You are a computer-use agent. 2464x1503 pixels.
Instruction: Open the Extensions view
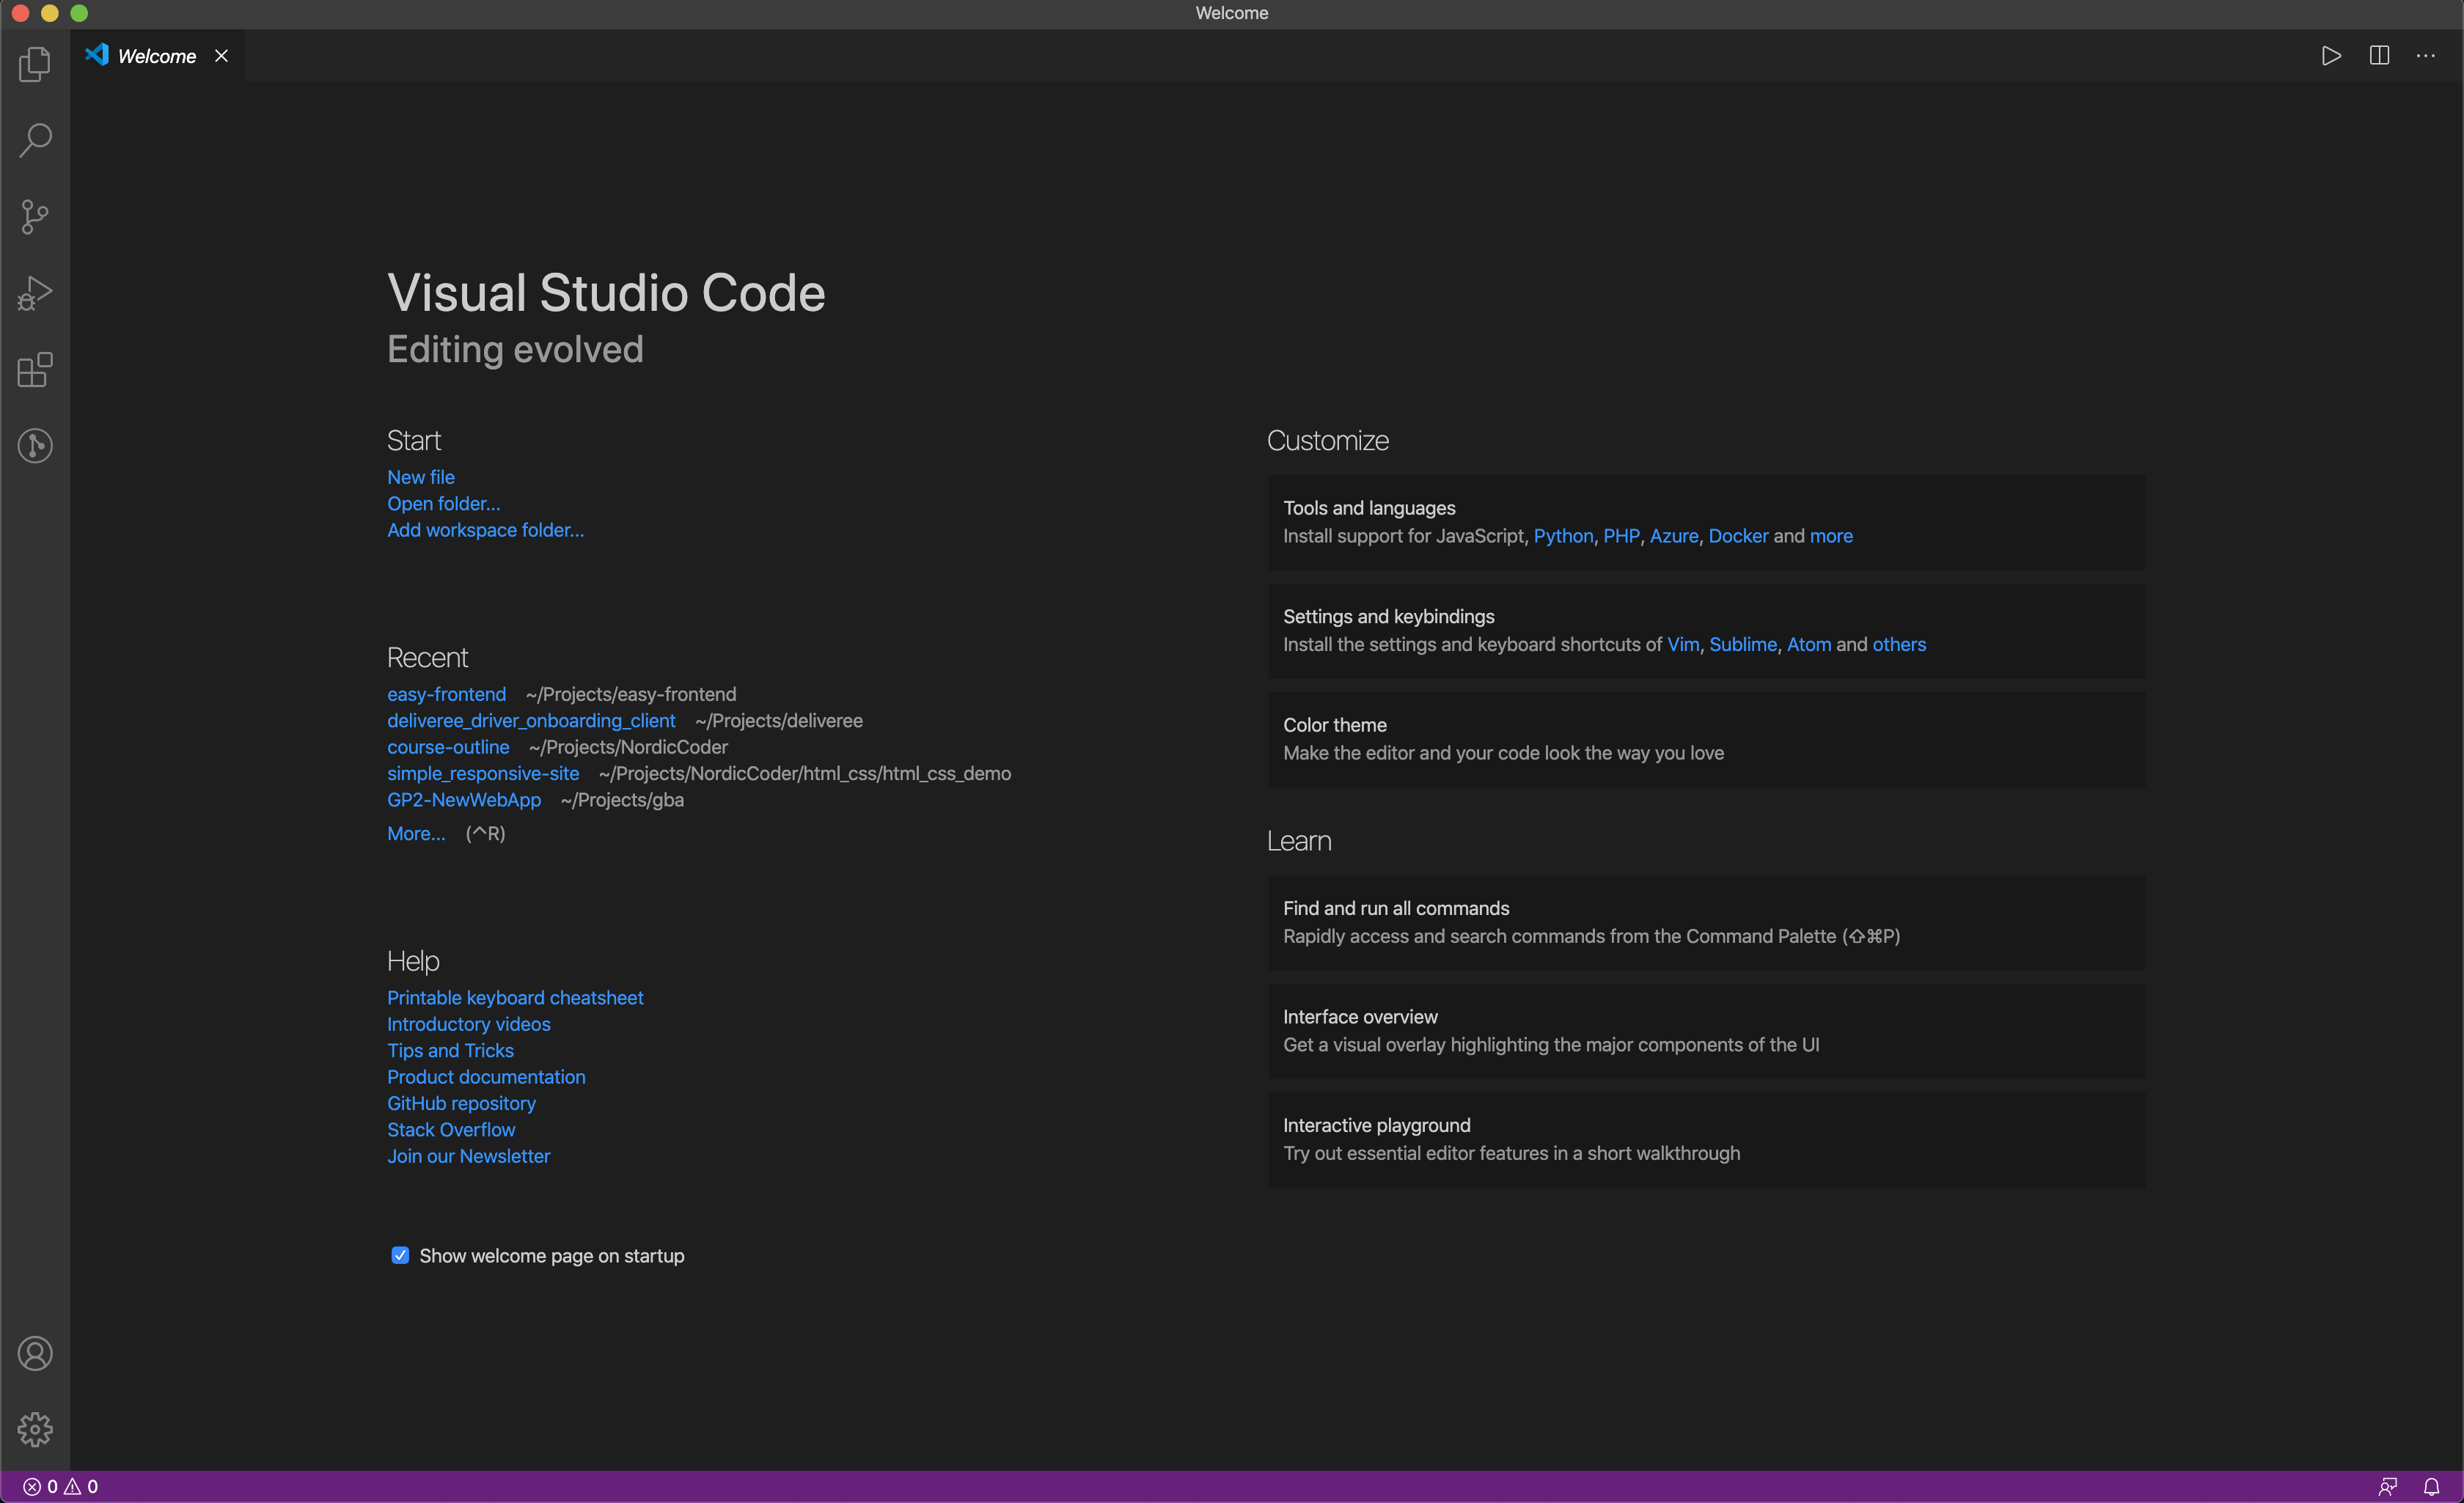[x=35, y=370]
